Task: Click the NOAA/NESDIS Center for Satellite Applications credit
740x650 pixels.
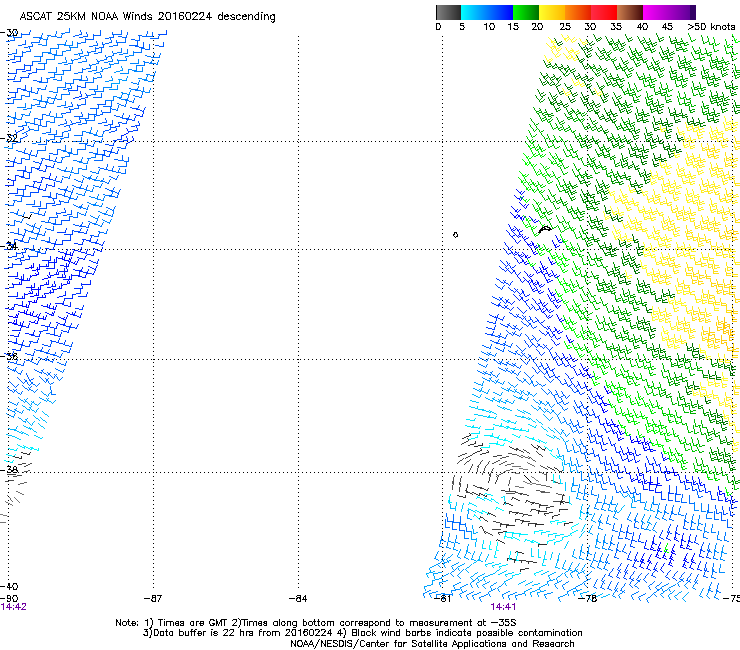Action: (x=432, y=644)
